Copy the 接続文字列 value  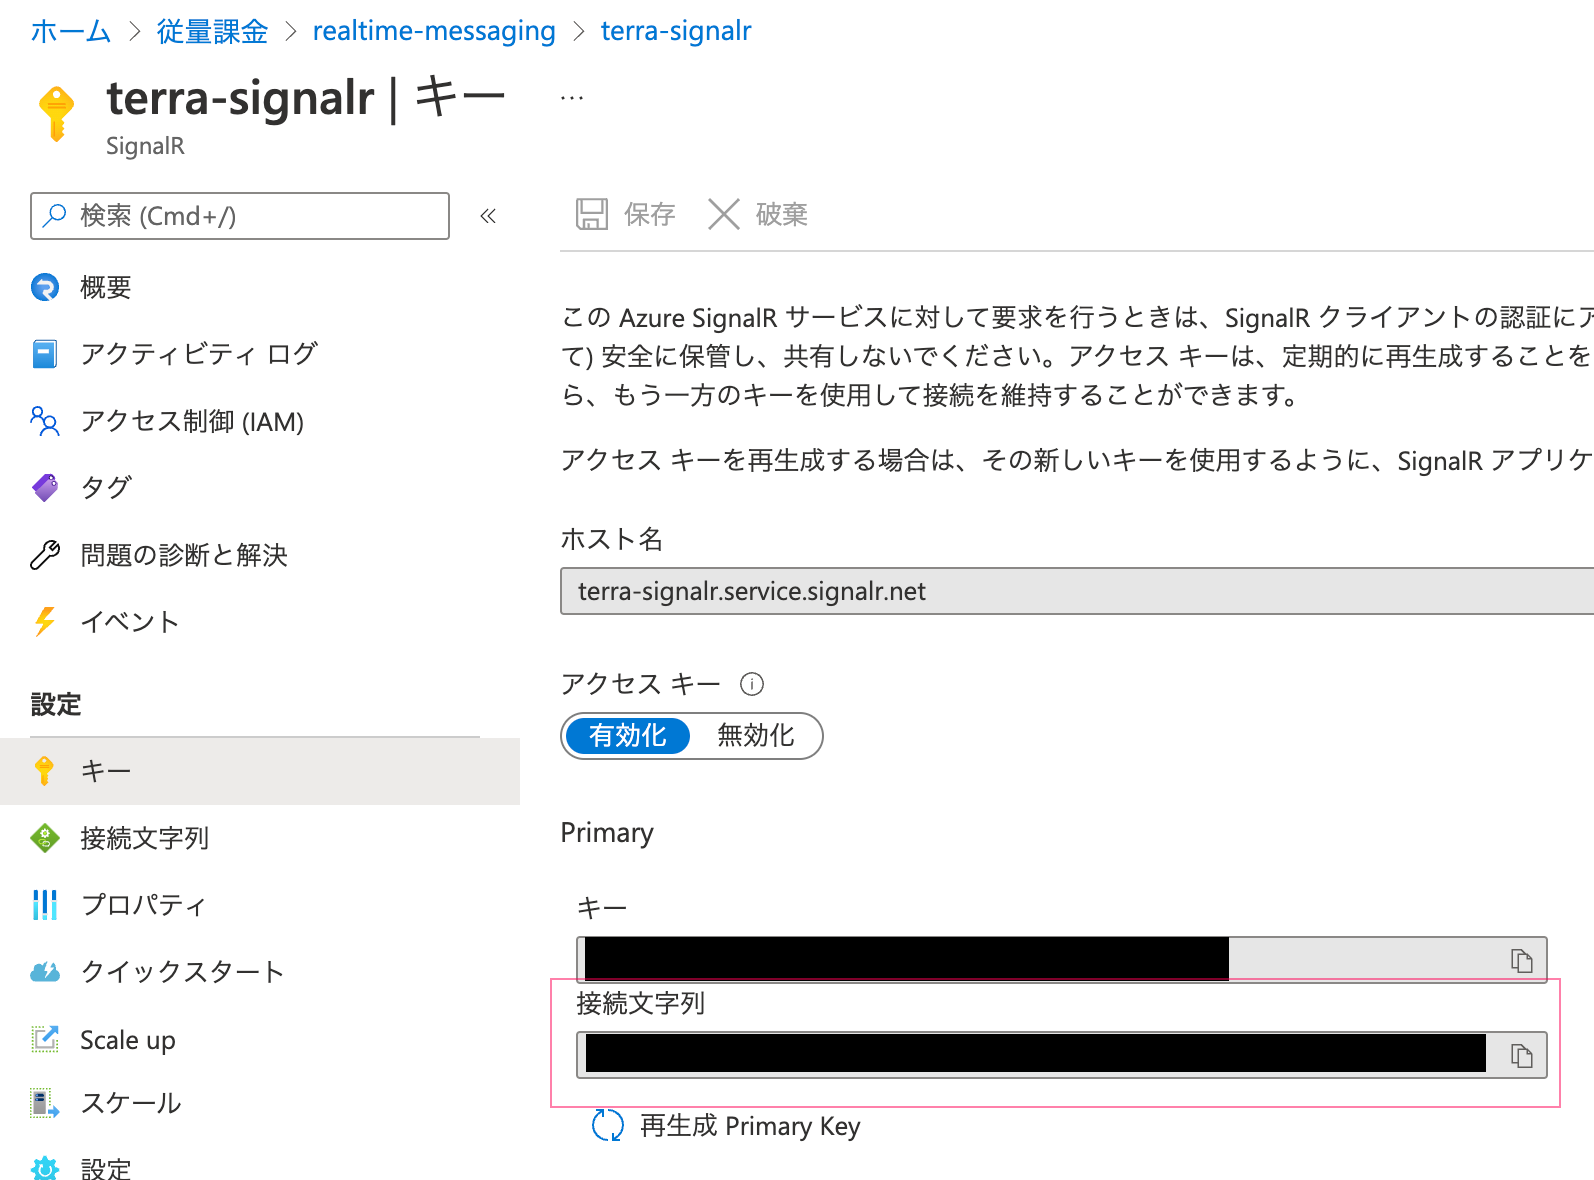1522,1053
